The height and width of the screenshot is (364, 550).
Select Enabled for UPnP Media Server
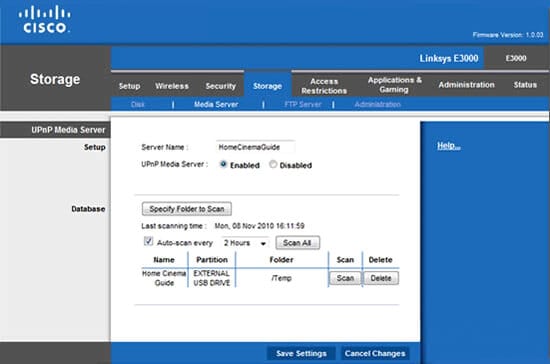pos(223,164)
